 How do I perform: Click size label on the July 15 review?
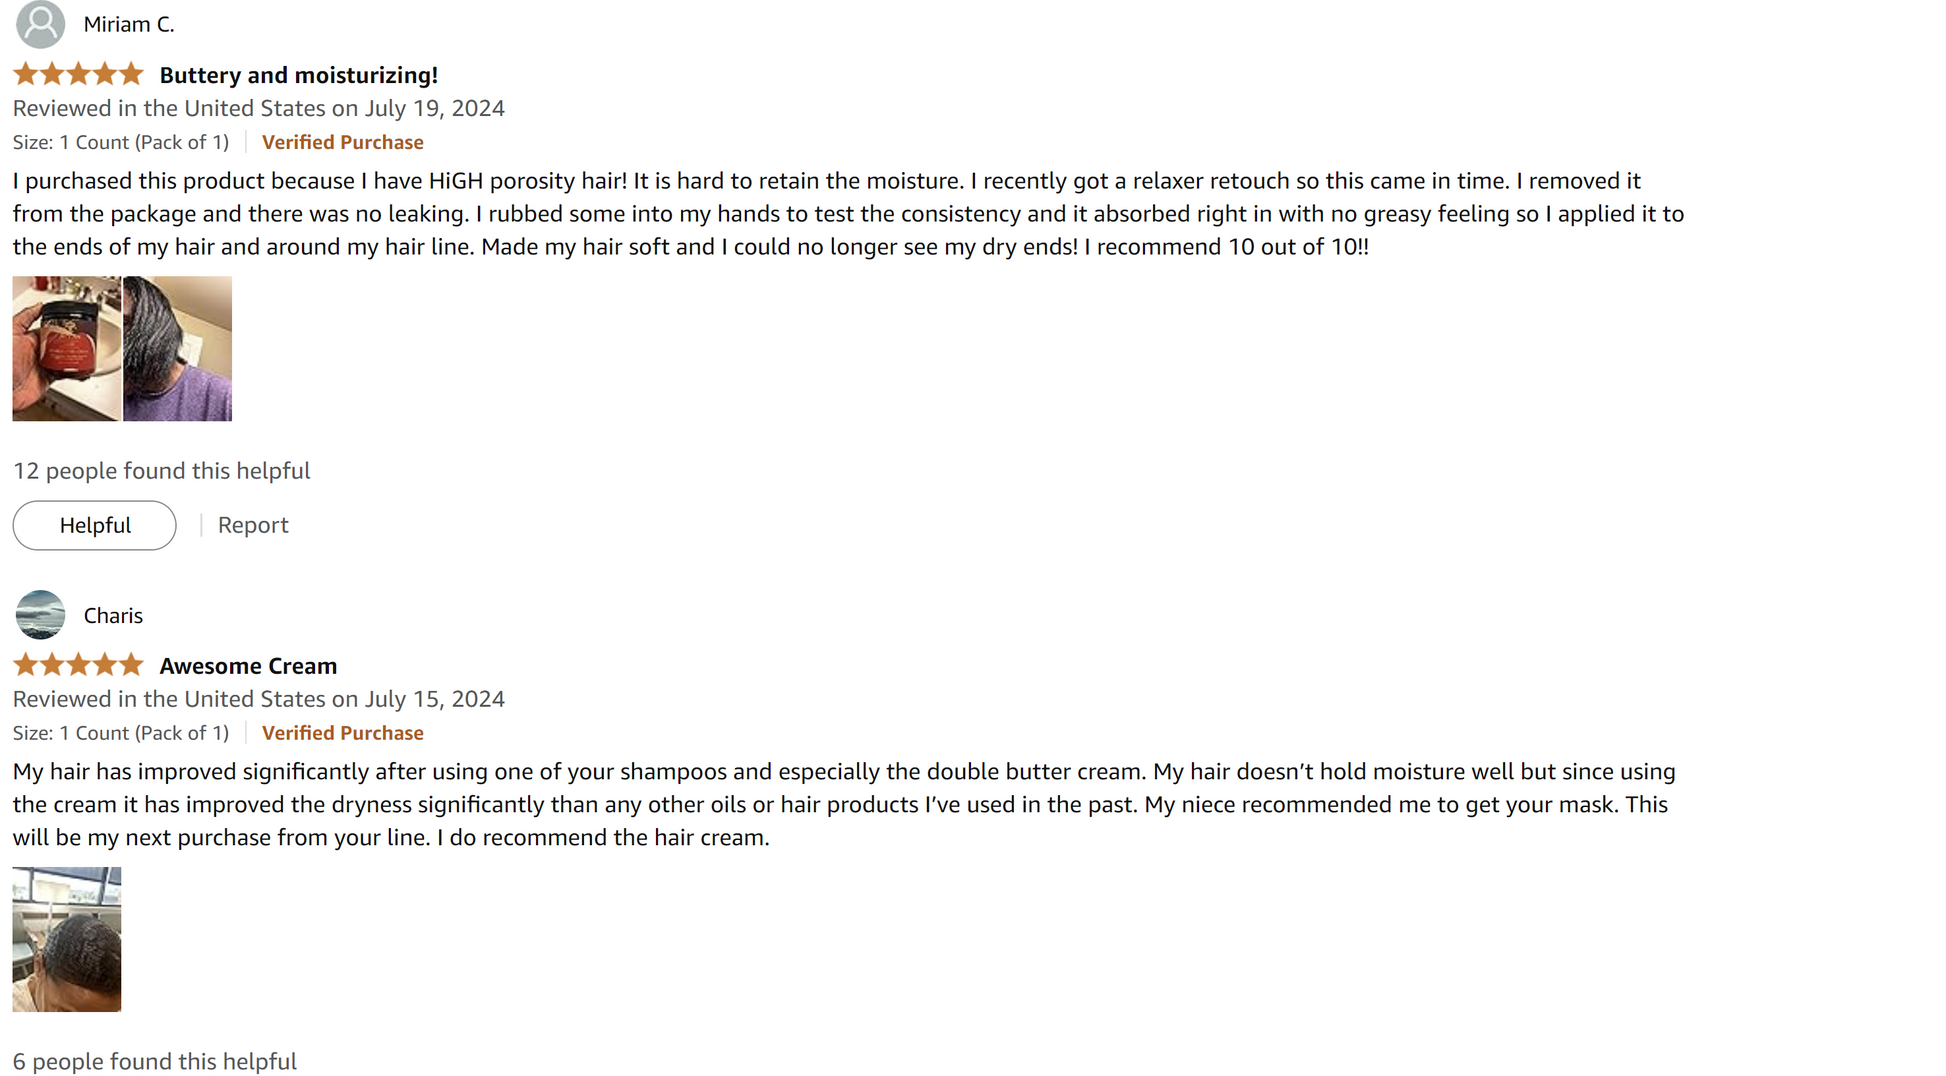(120, 734)
